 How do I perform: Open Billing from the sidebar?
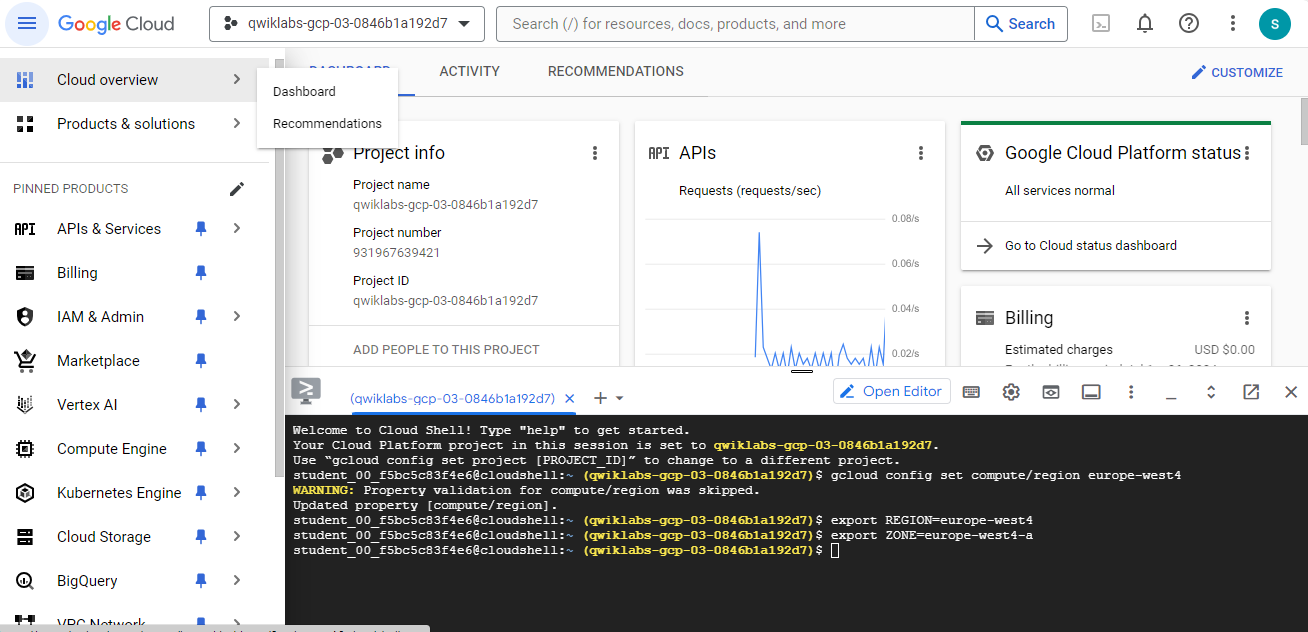(77, 273)
